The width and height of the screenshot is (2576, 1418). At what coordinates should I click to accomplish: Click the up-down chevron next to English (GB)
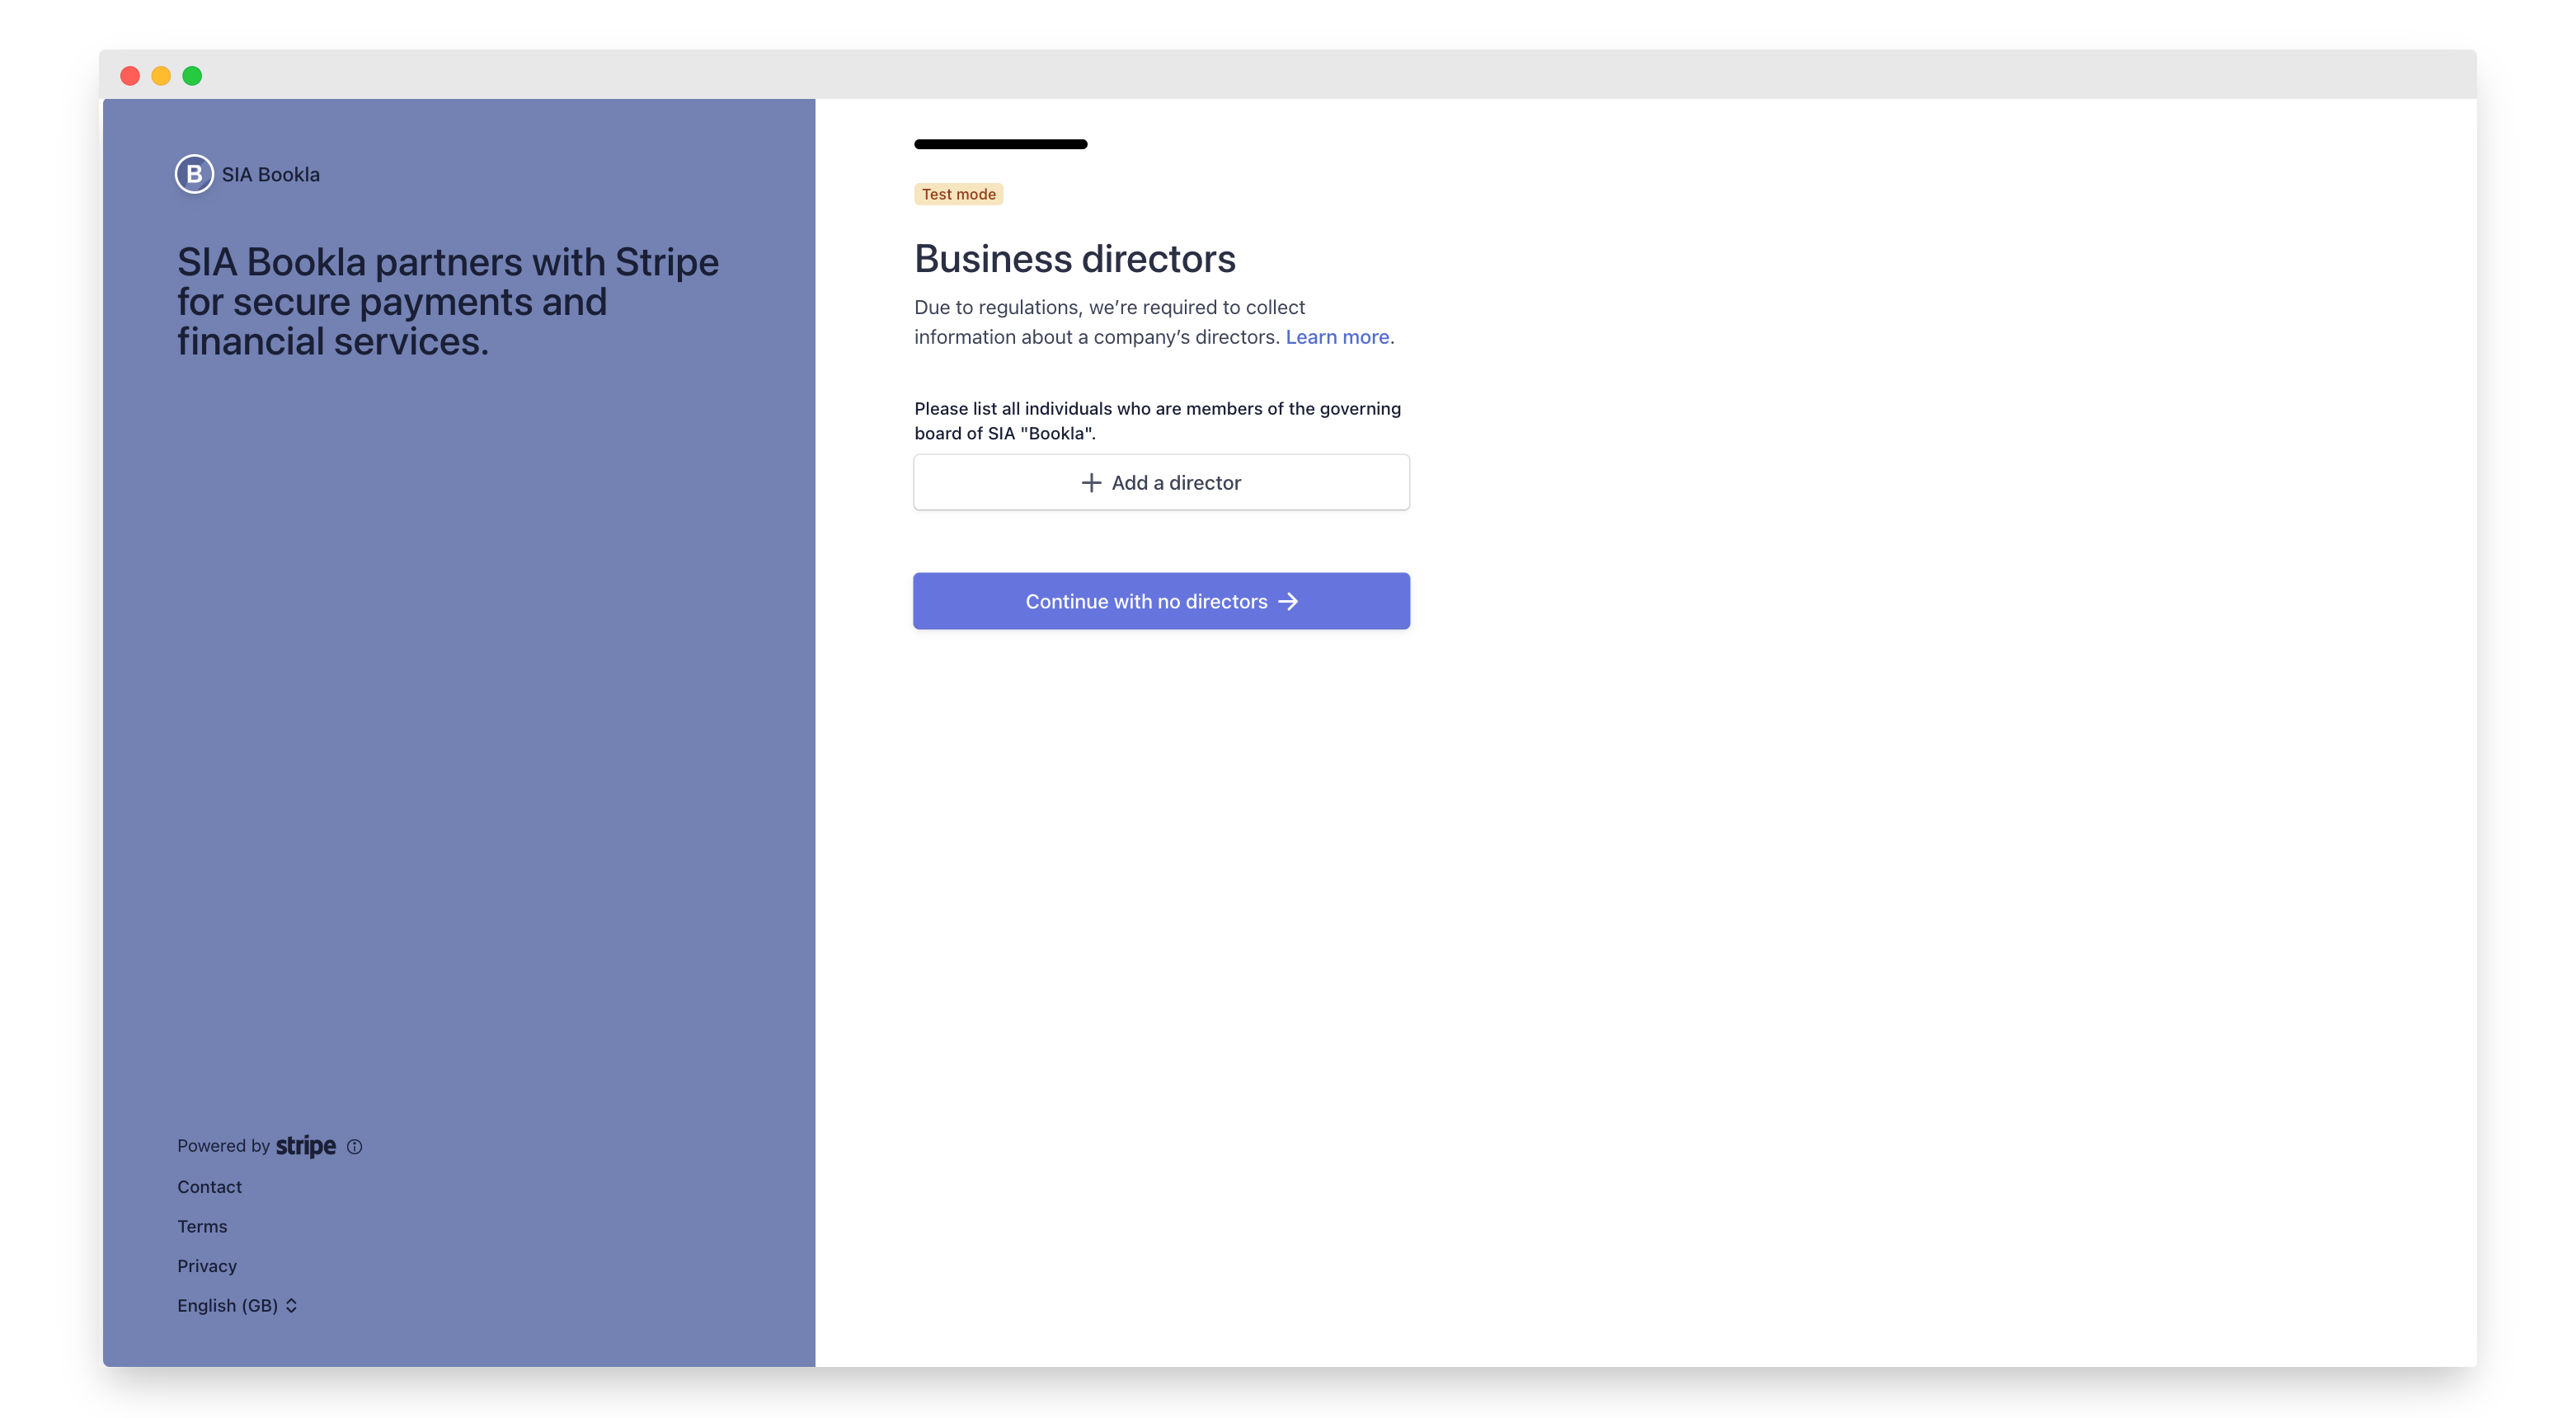click(291, 1306)
